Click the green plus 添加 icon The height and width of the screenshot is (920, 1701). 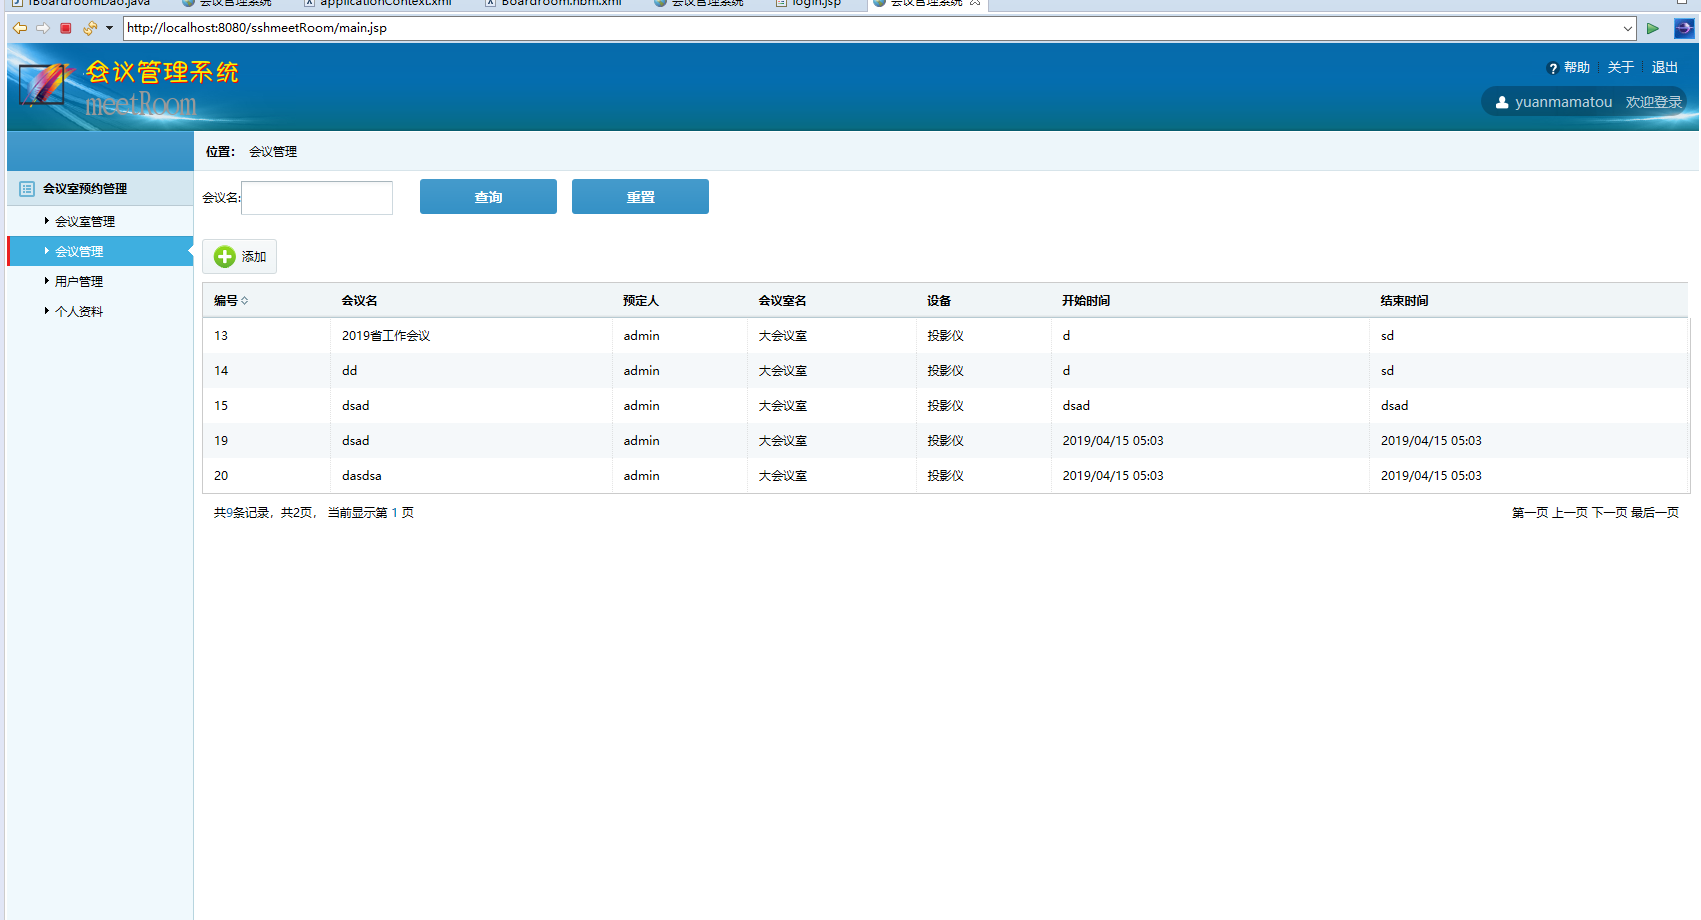[225, 257]
